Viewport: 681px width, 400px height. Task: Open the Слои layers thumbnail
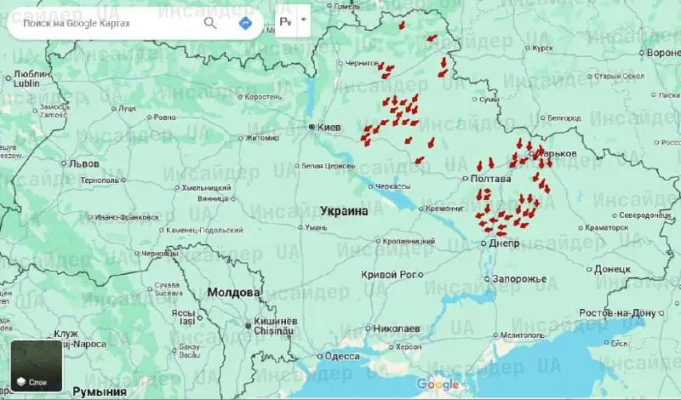[36, 366]
